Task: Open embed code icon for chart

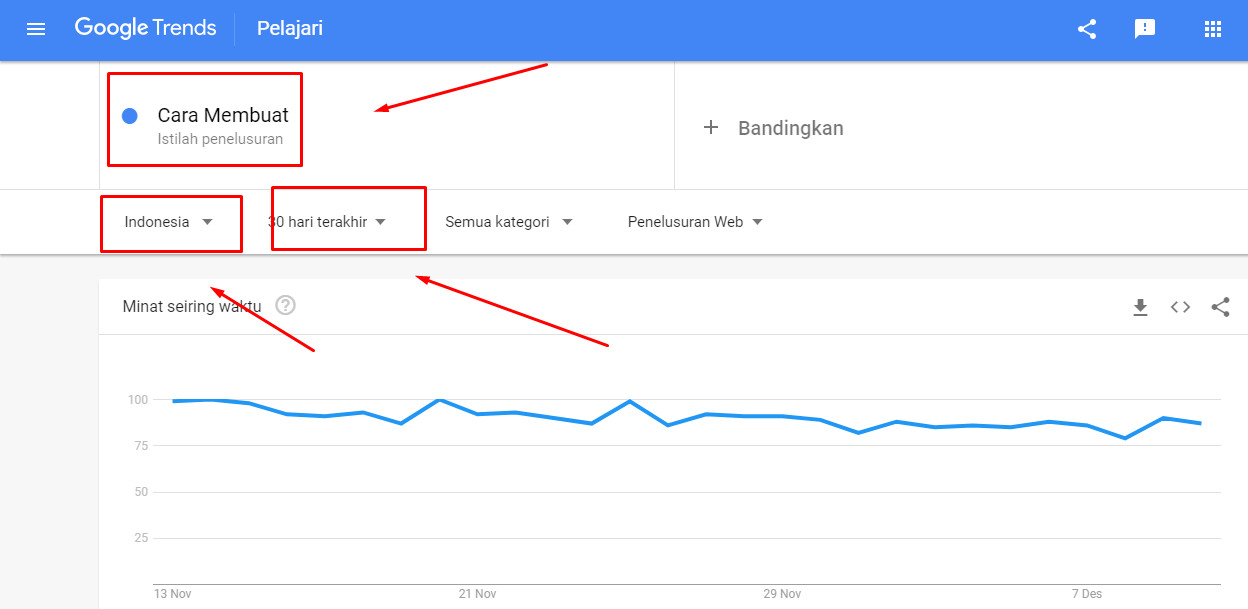Action: pos(1180,307)
